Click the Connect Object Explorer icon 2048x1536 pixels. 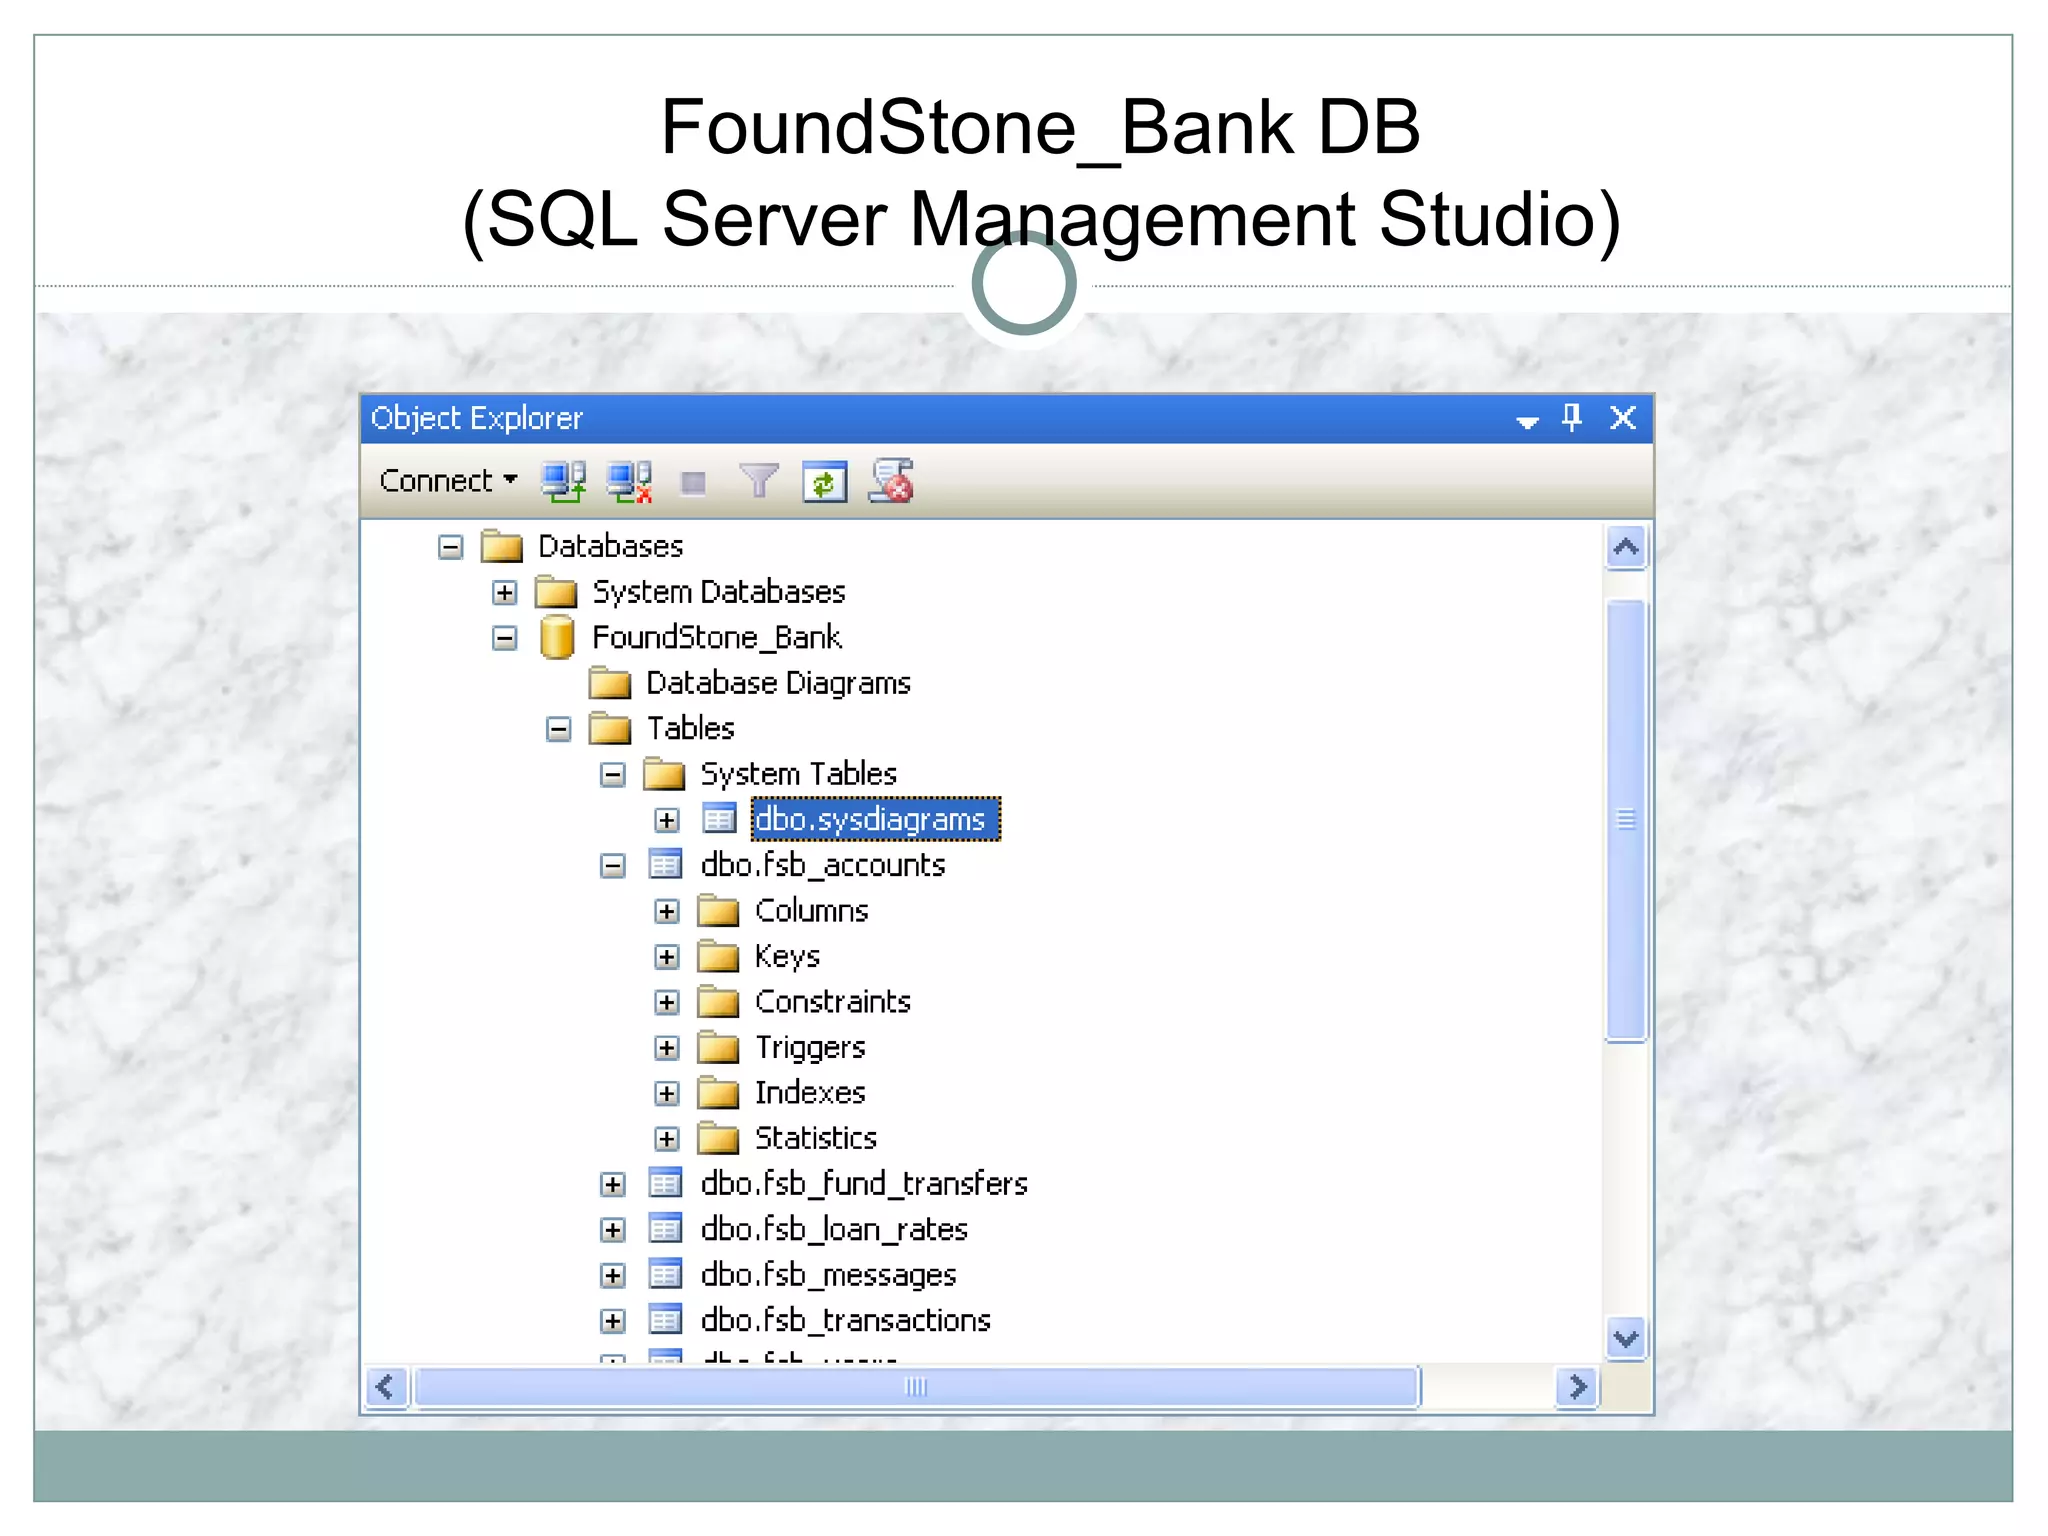click(x=564, y=482)
